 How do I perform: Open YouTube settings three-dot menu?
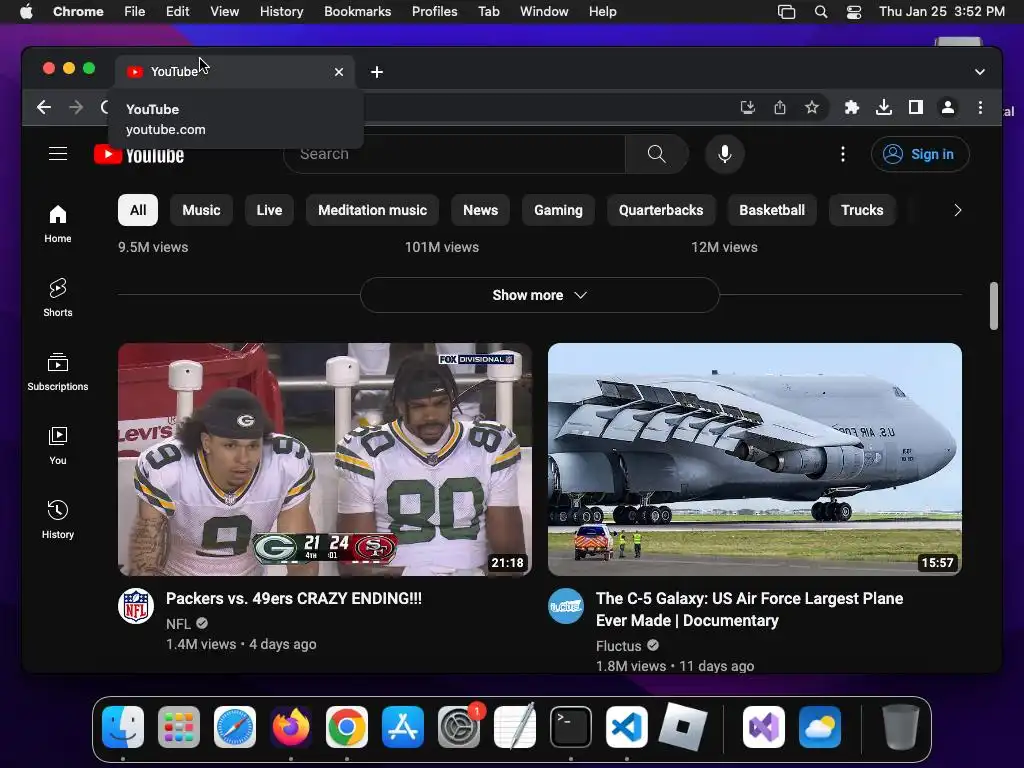842,154
